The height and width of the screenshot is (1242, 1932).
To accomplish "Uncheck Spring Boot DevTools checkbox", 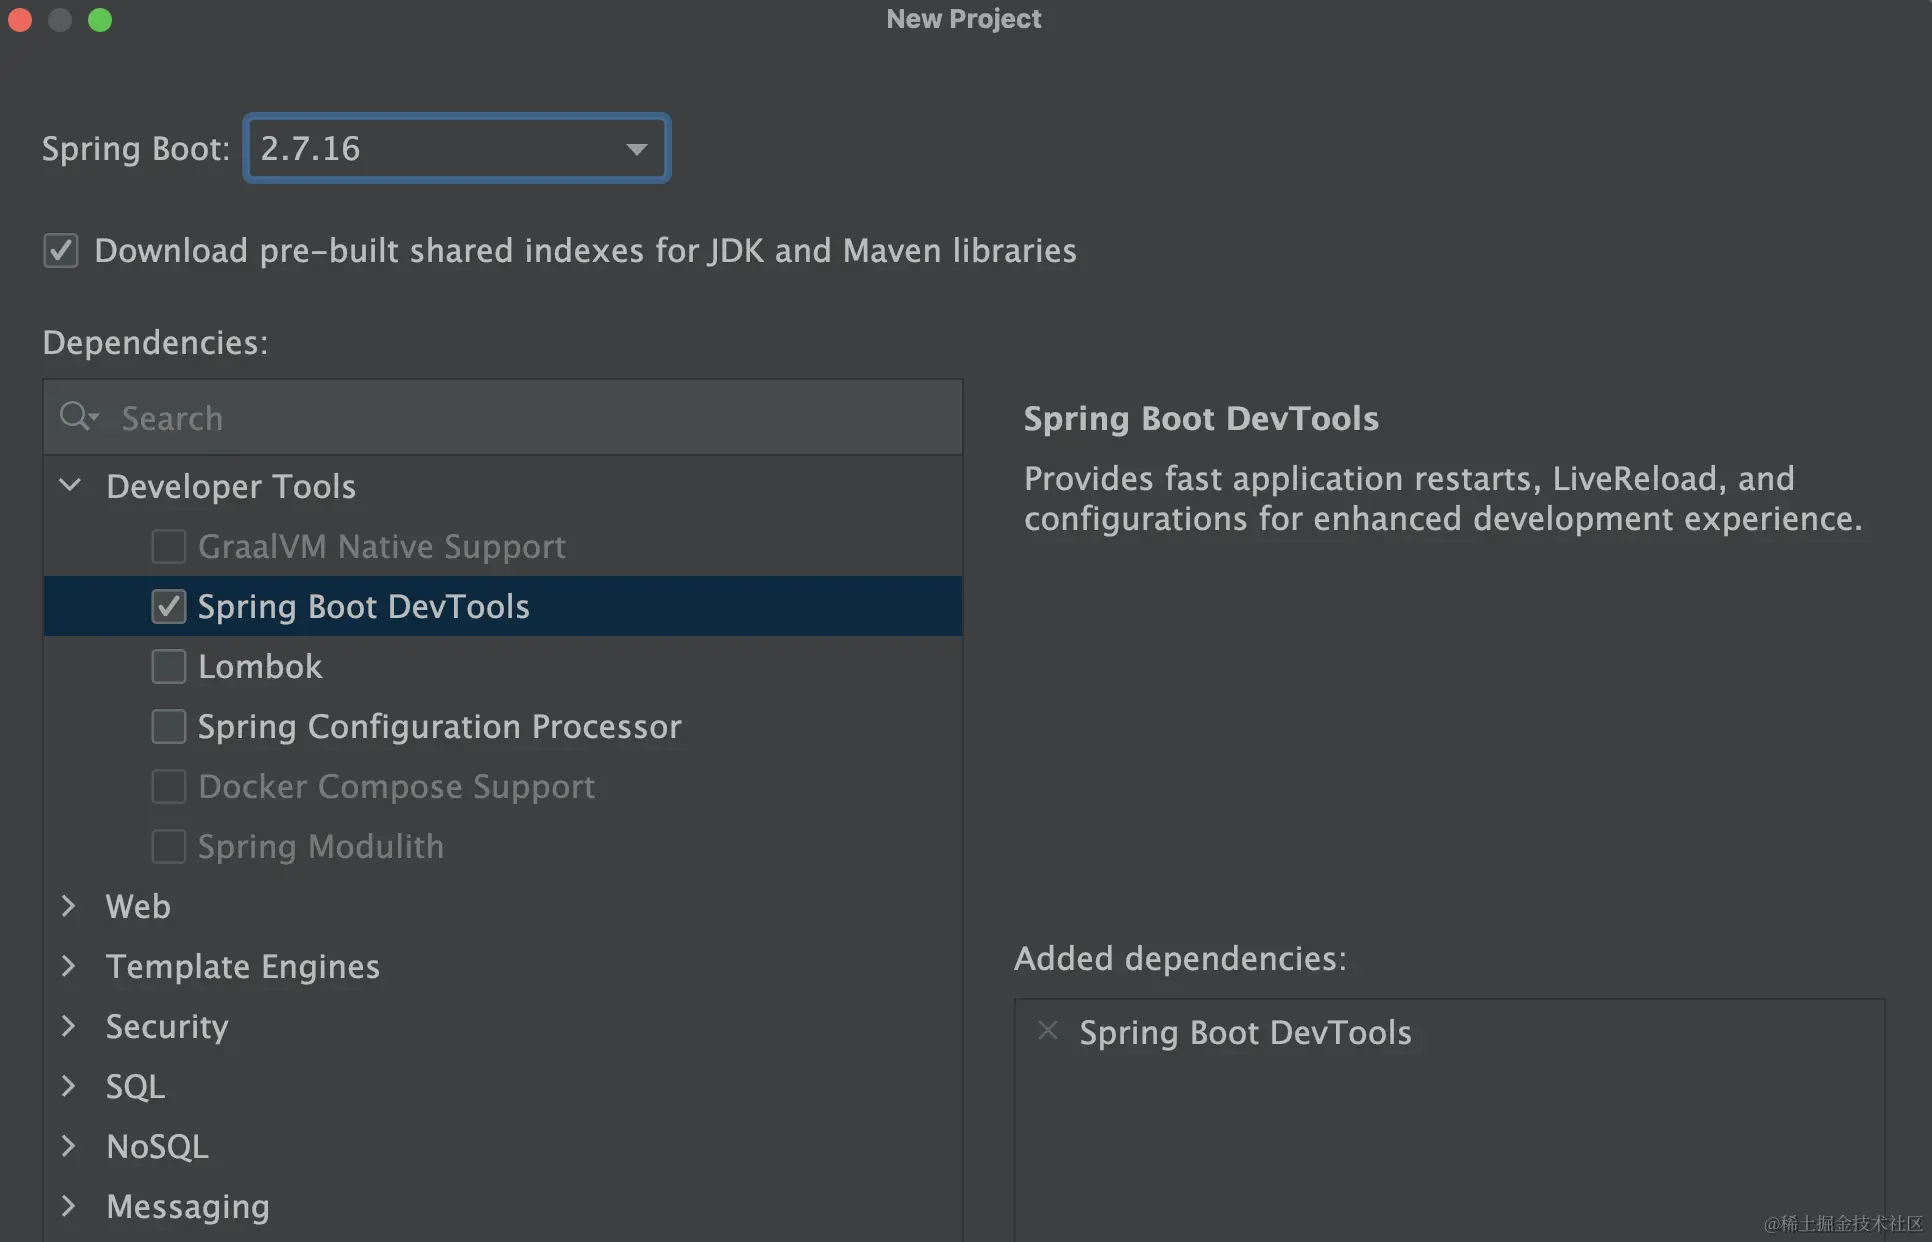I will point(168,606).
